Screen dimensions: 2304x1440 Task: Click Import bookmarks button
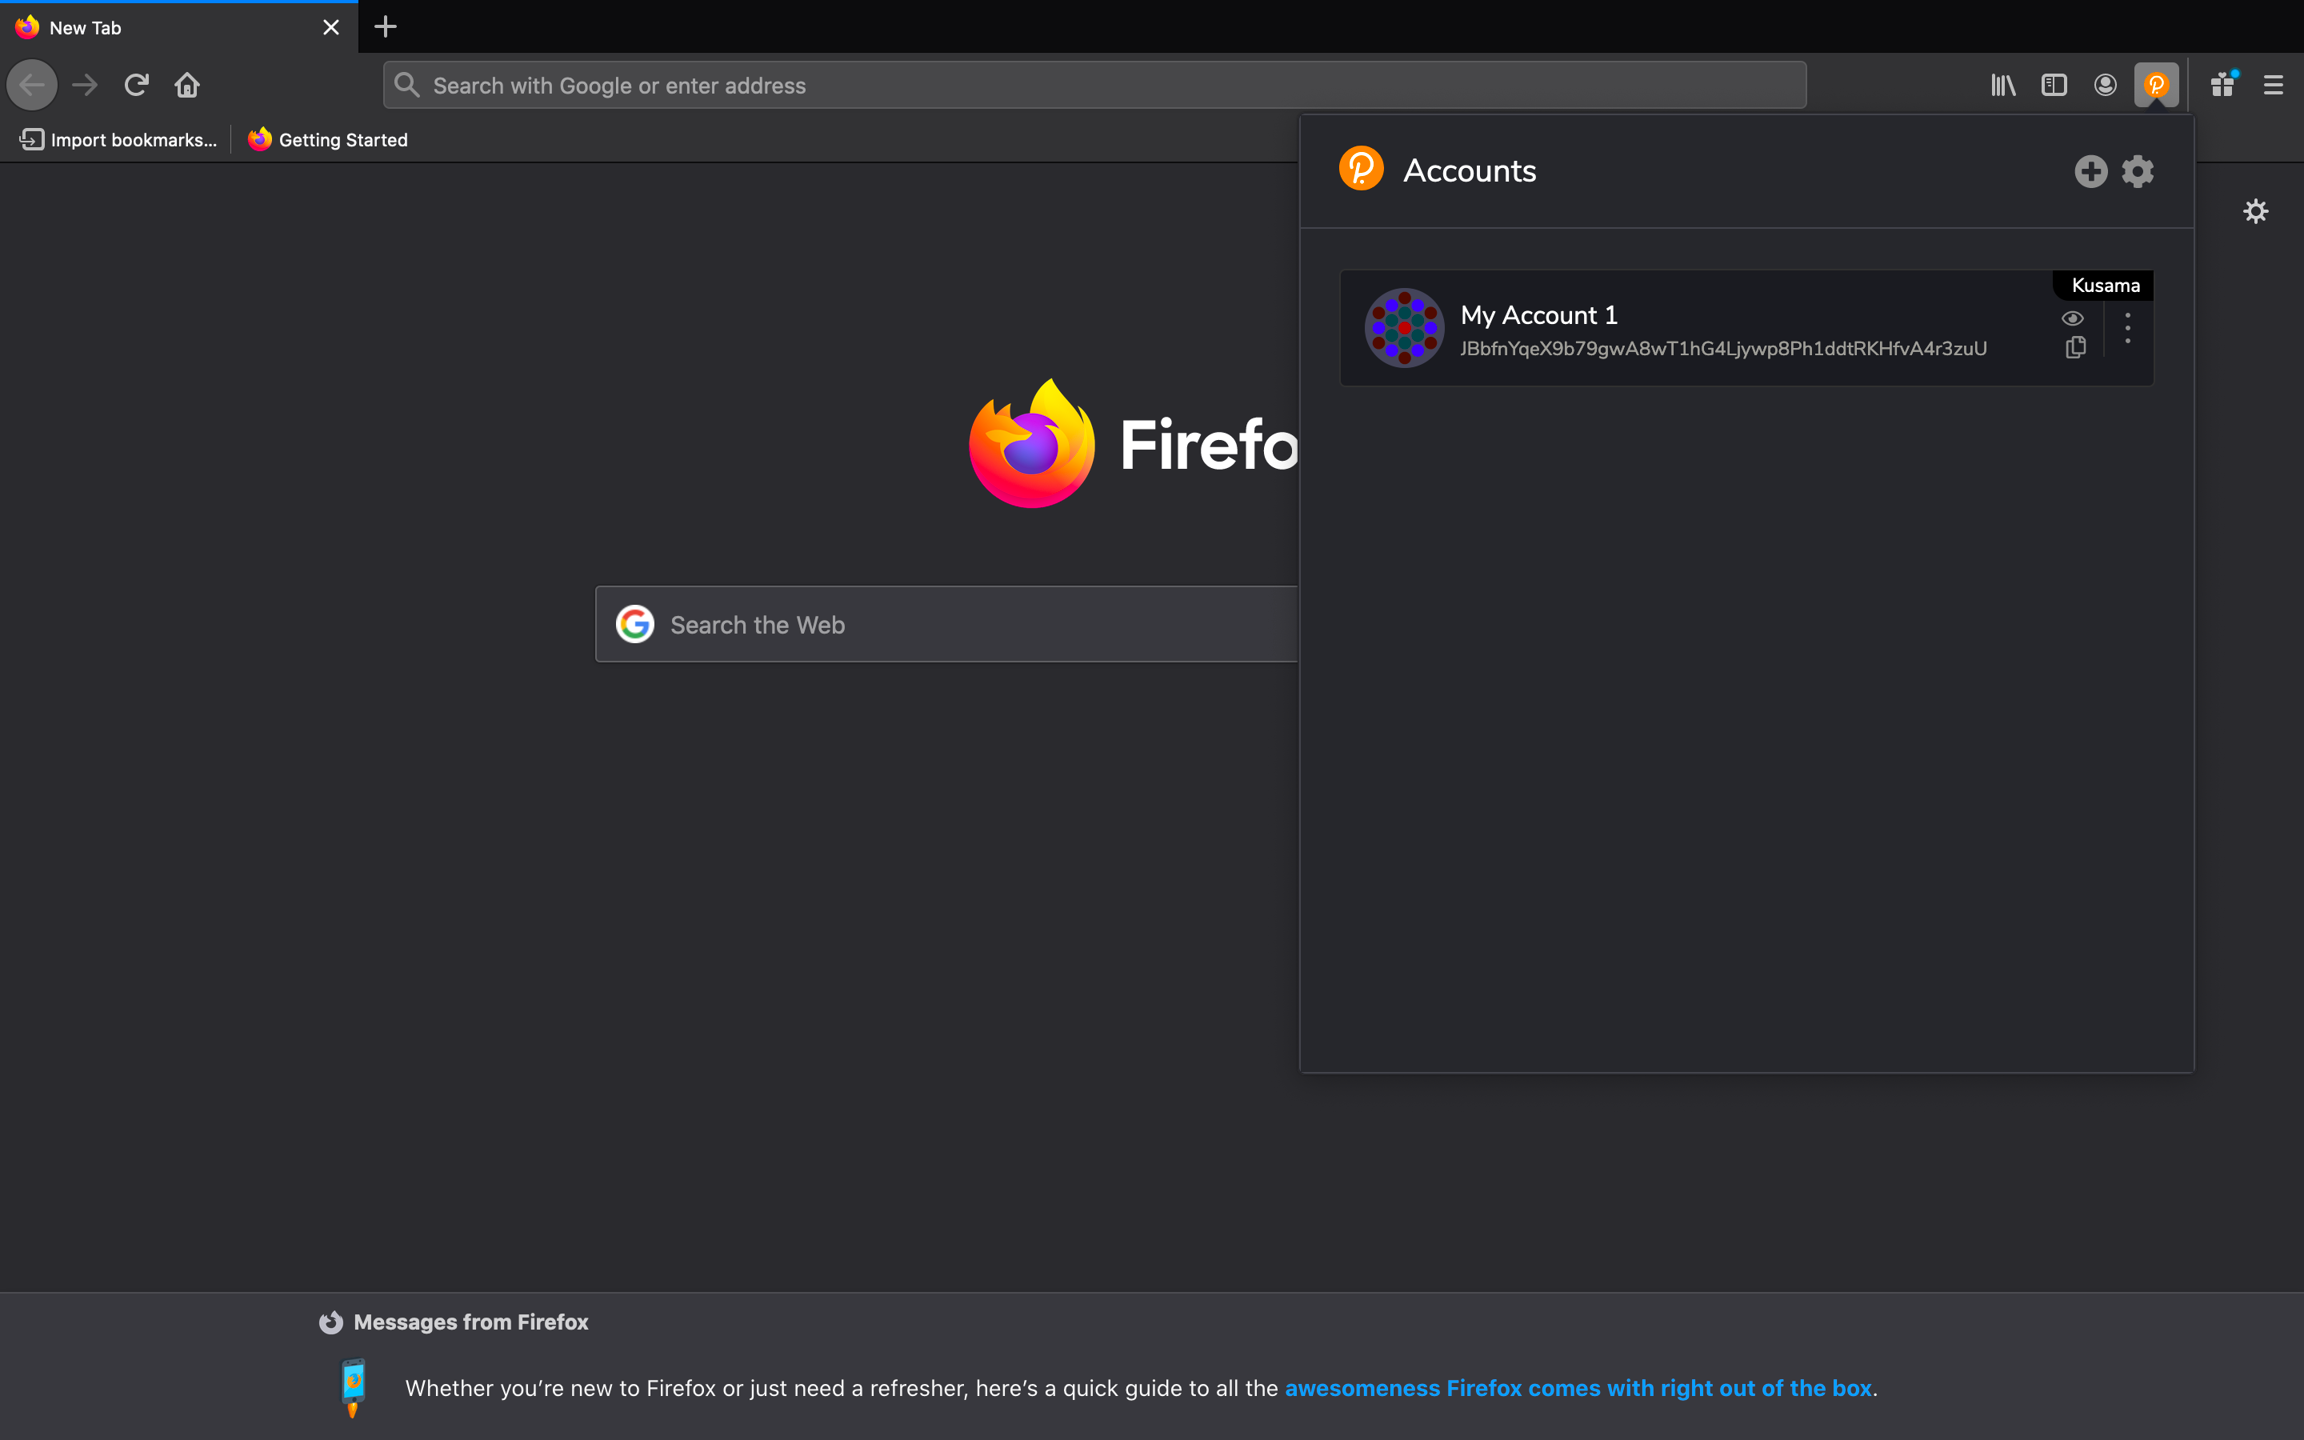[x=119, y=140]
